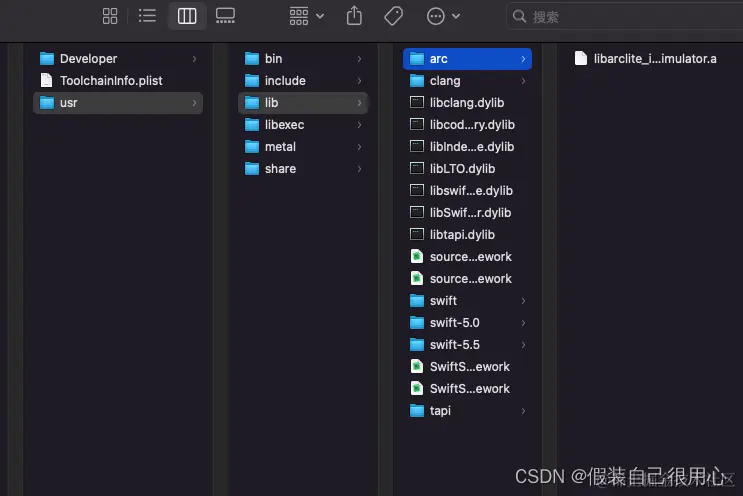The image size is (743, 496).
Task: Click the search field
Action: tap(625, 17)
